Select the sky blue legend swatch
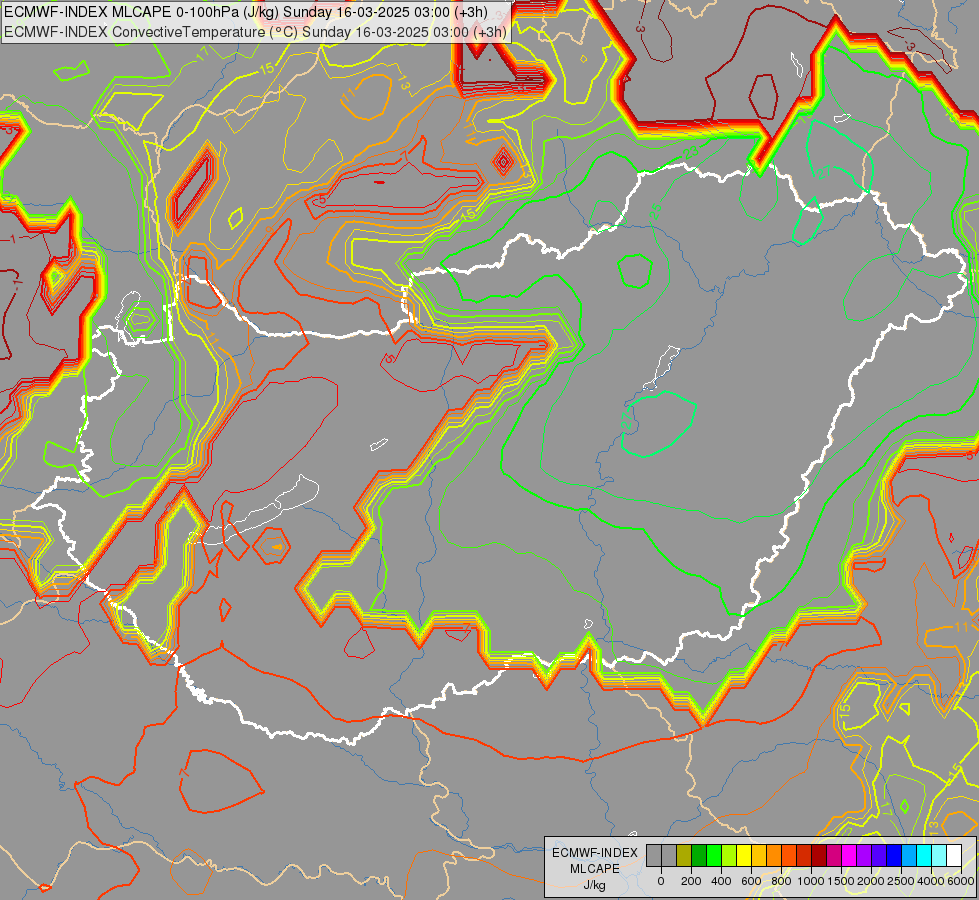Viewport: 979px width, 900px height. tap(910, 855)
